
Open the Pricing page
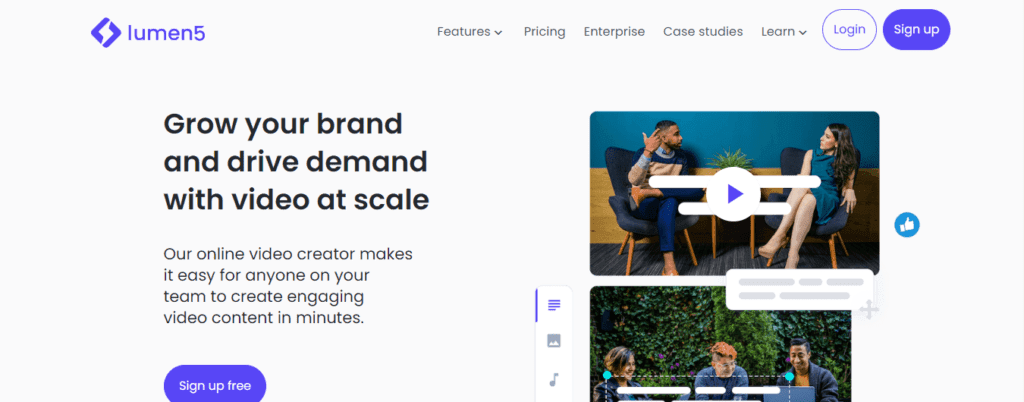click(x=544, y=31)
